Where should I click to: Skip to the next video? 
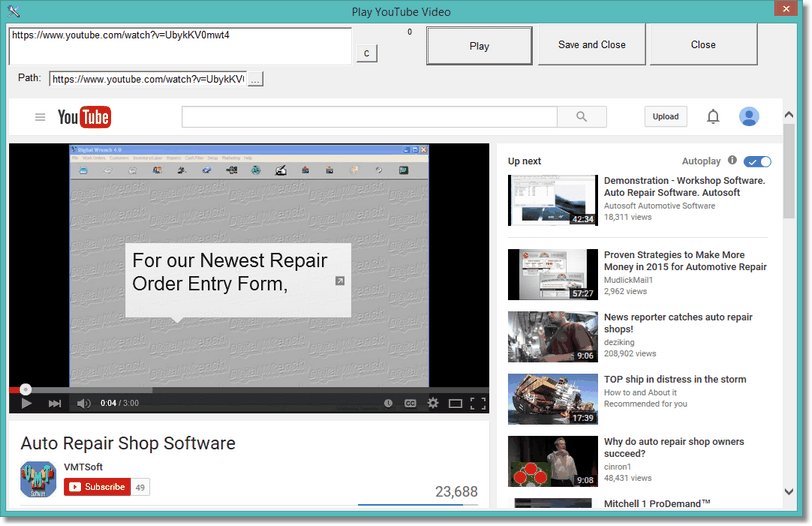(55, 403)
